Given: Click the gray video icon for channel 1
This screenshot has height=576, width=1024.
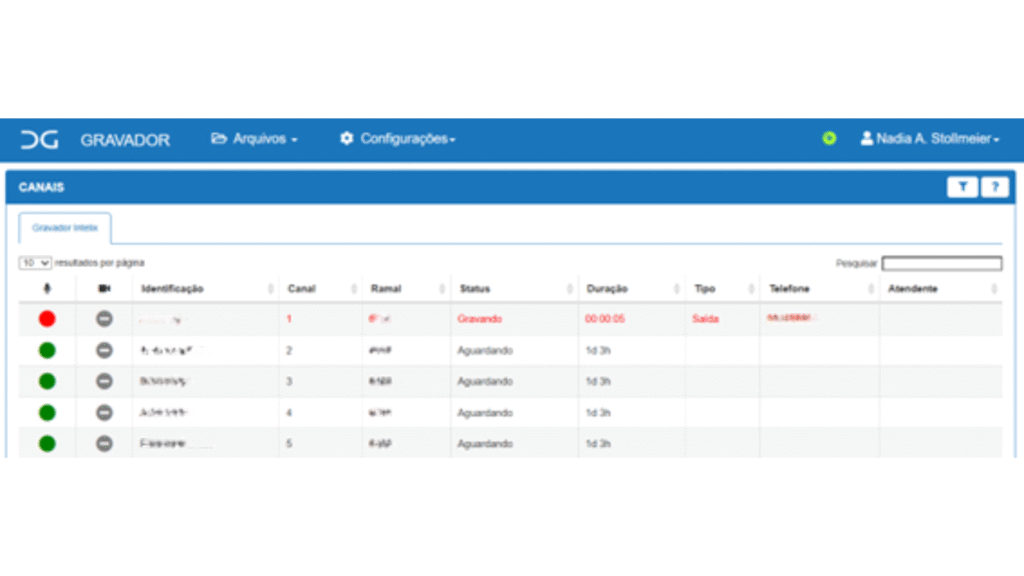Looking at the screenshot, I should 104,319.
